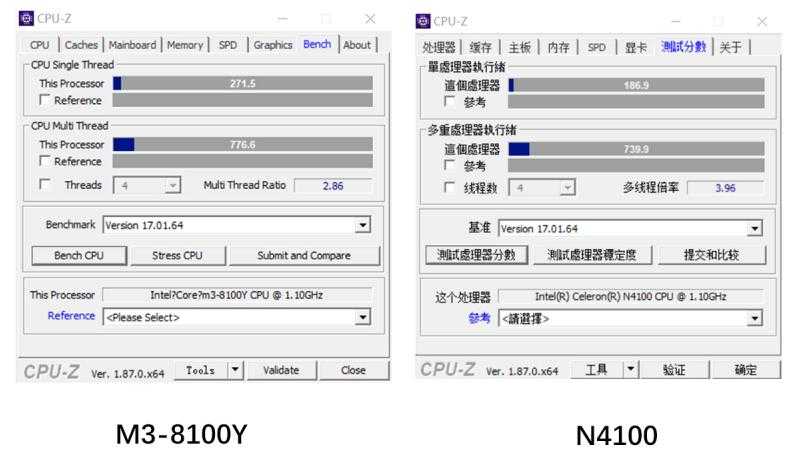800x463 pixels.
Task: Select the 測試分數 tab
Action: coord(684,46)
